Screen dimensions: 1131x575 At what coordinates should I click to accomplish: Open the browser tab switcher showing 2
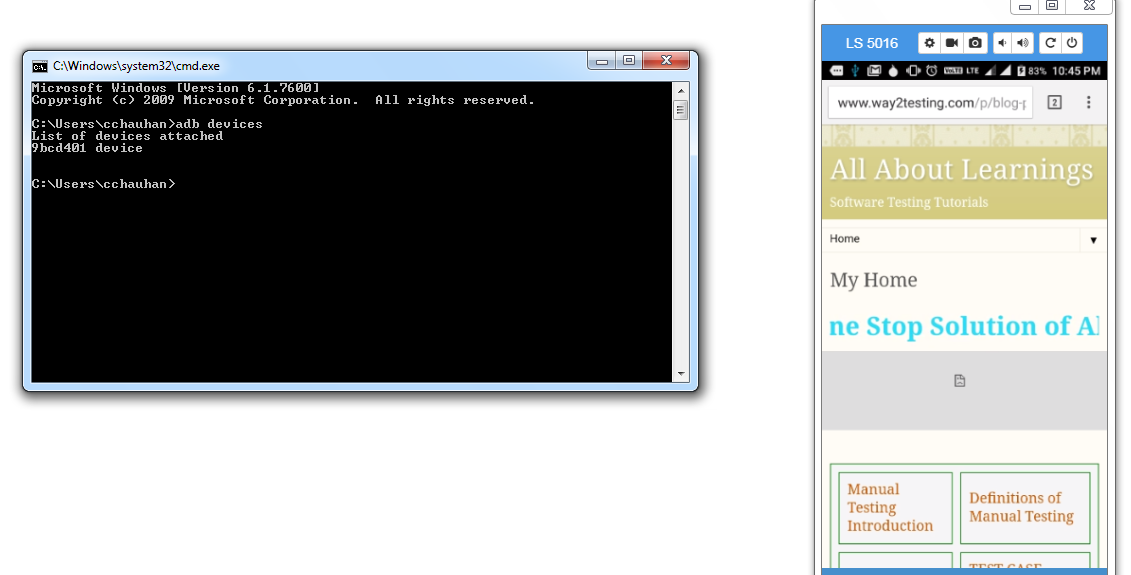(x=1055, y=102)
